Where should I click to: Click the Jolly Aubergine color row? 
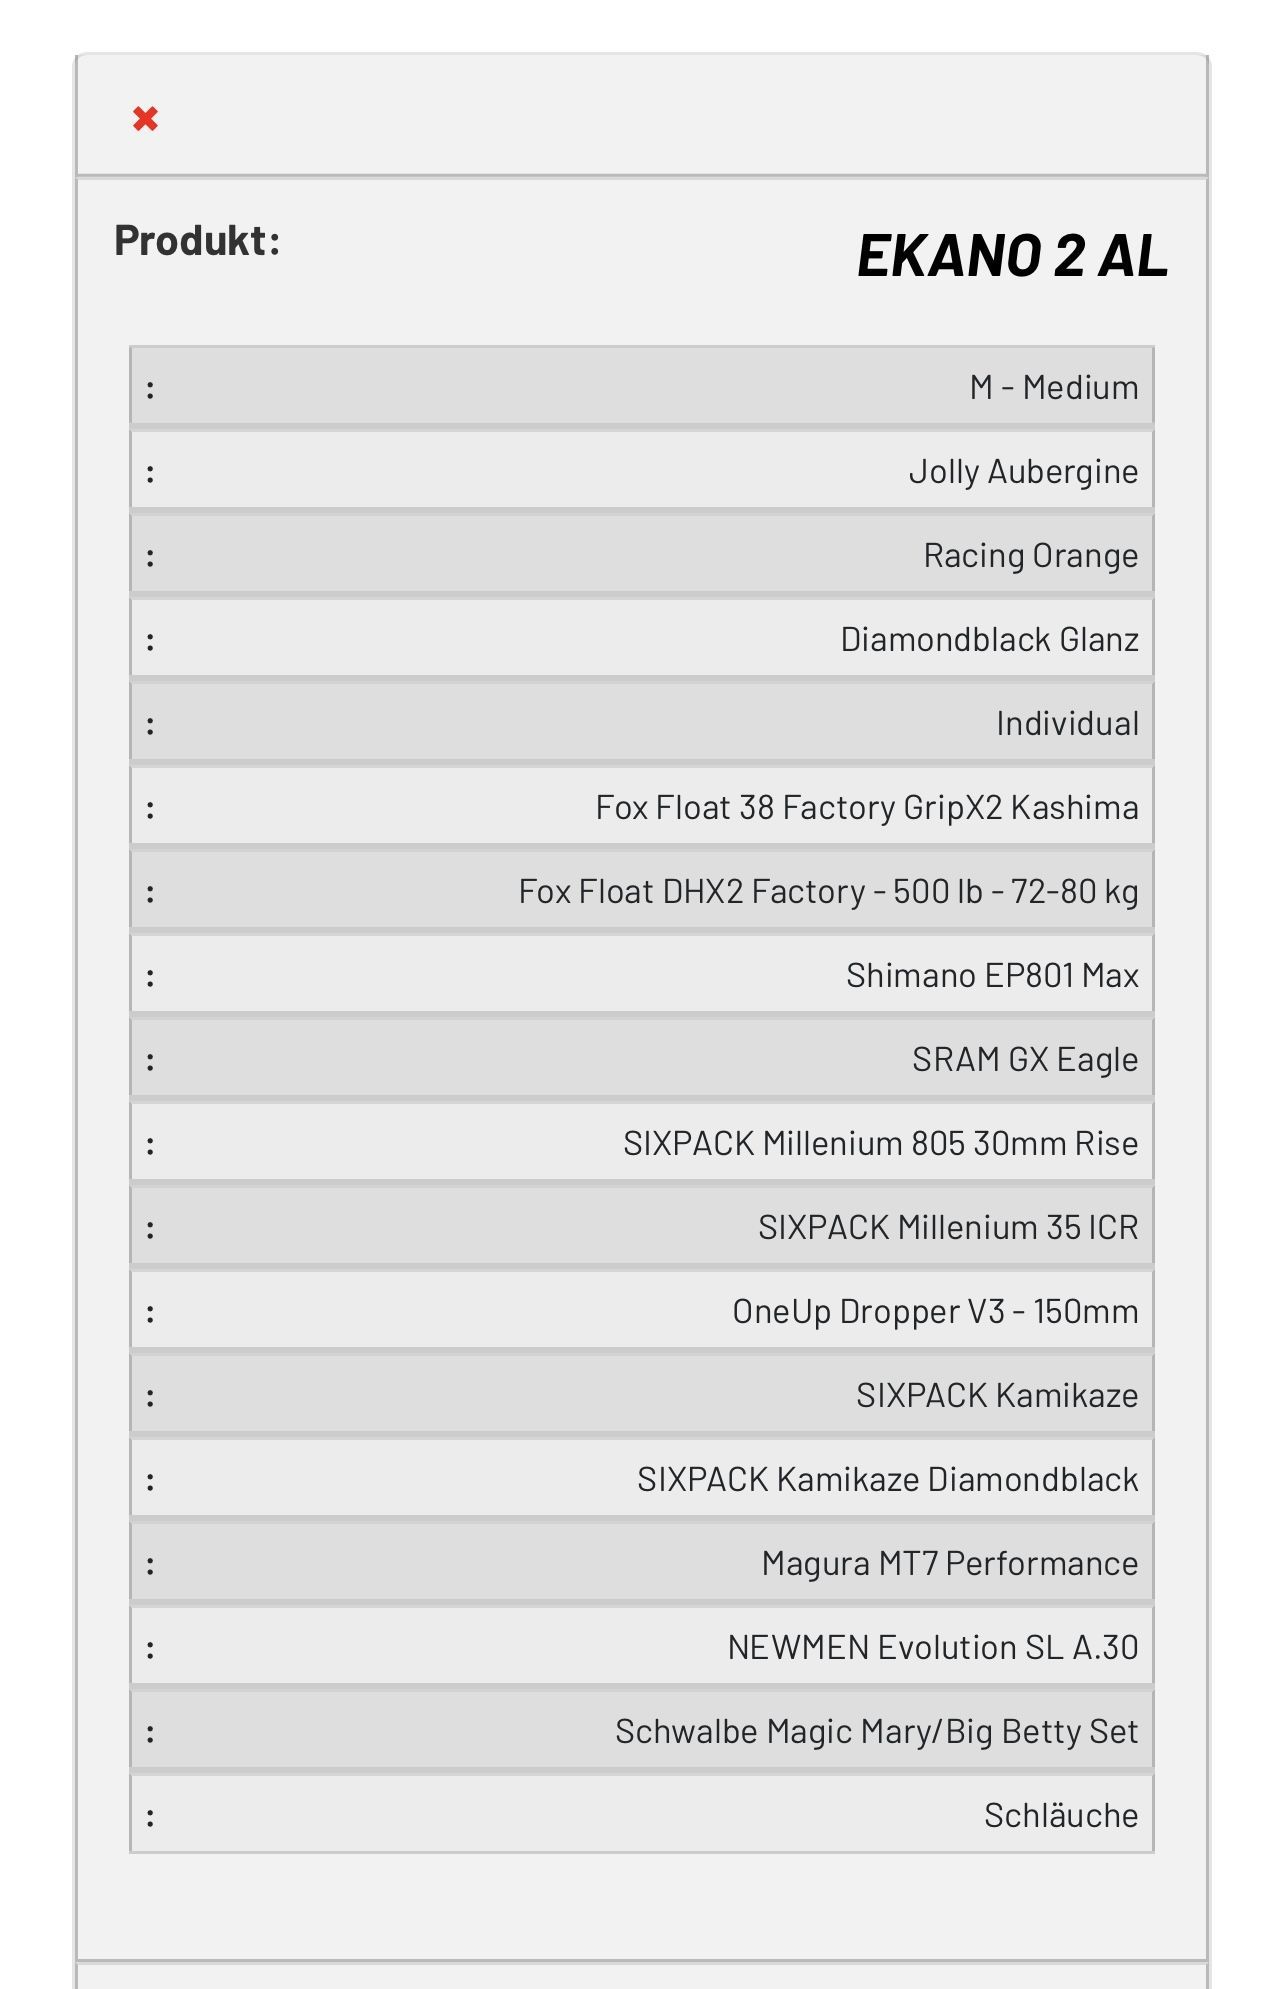click(642, 471)
